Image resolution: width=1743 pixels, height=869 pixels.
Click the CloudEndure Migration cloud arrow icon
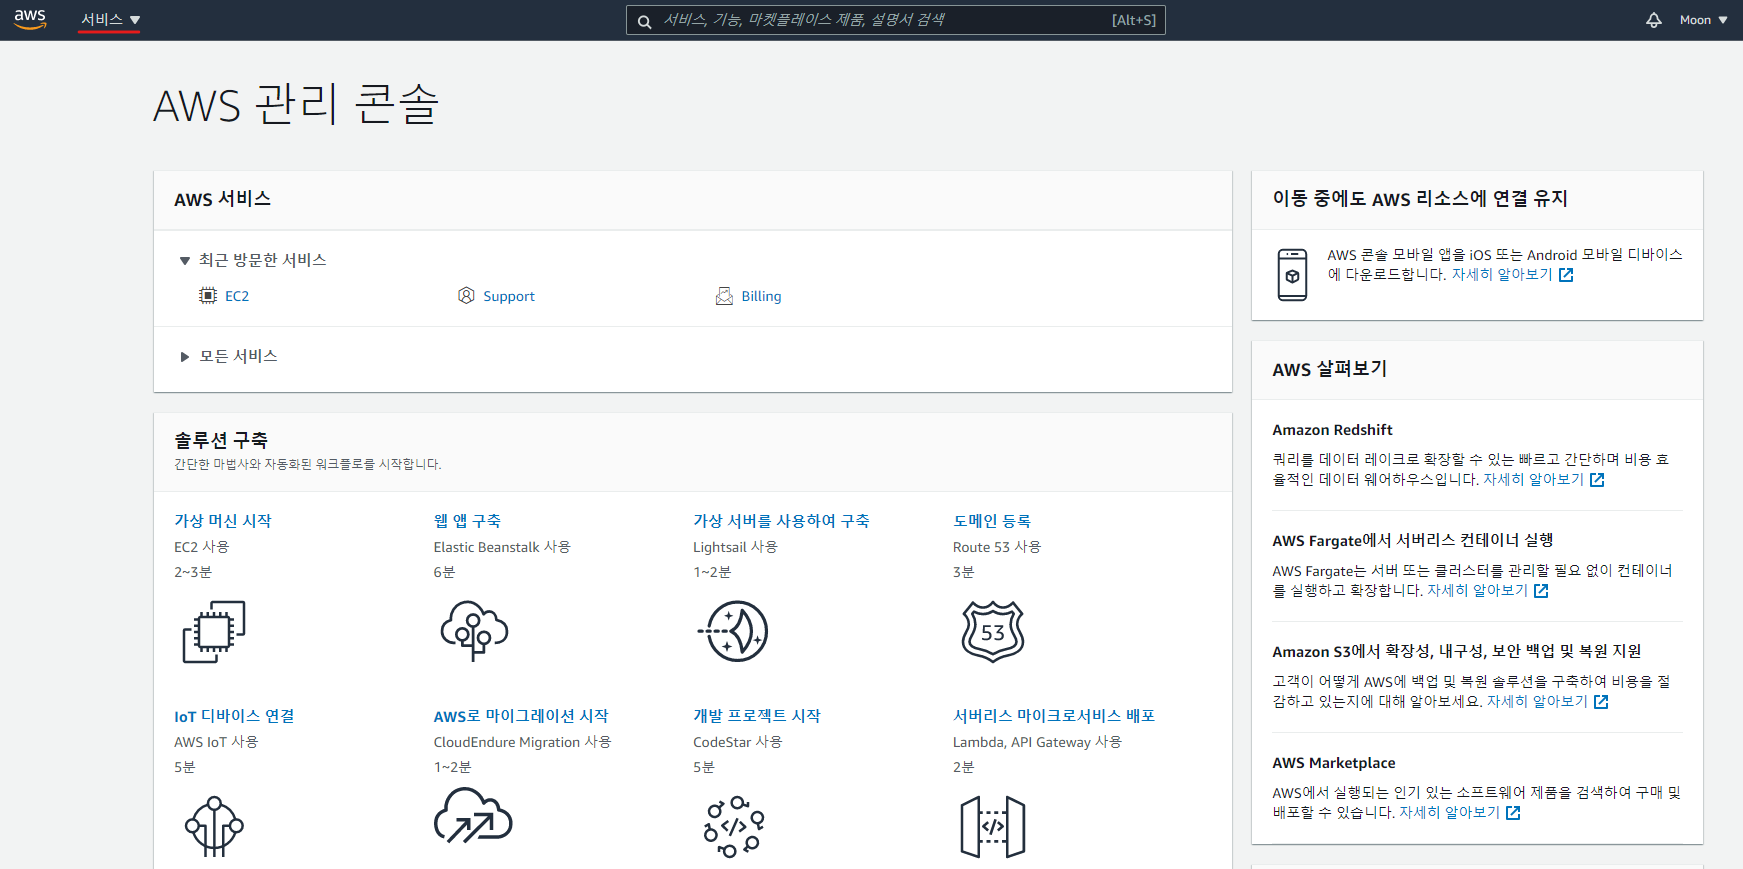coord(473,816)
